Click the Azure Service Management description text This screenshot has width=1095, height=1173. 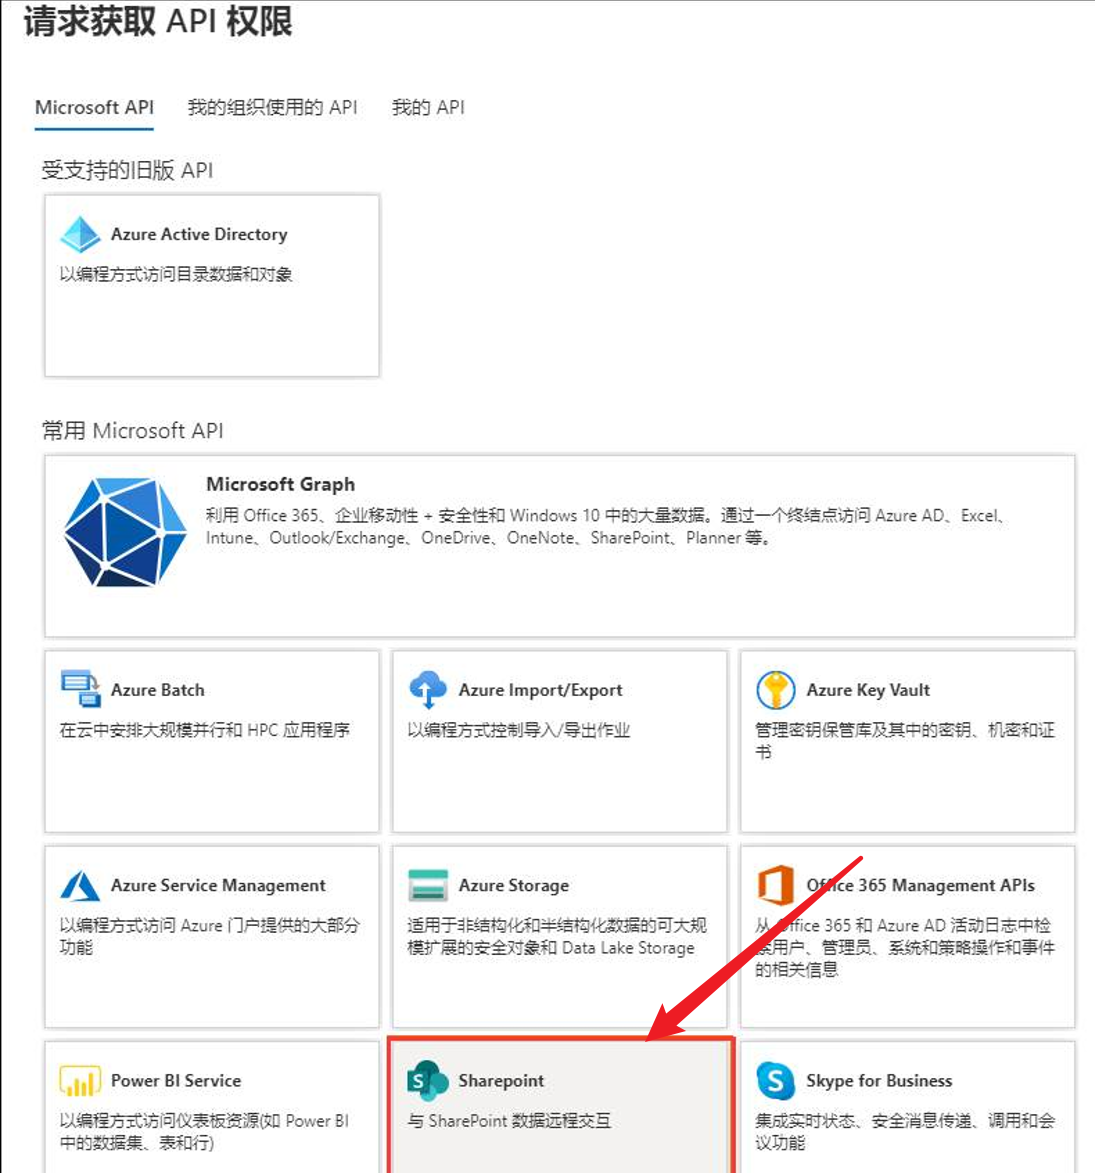click(210, 937)
